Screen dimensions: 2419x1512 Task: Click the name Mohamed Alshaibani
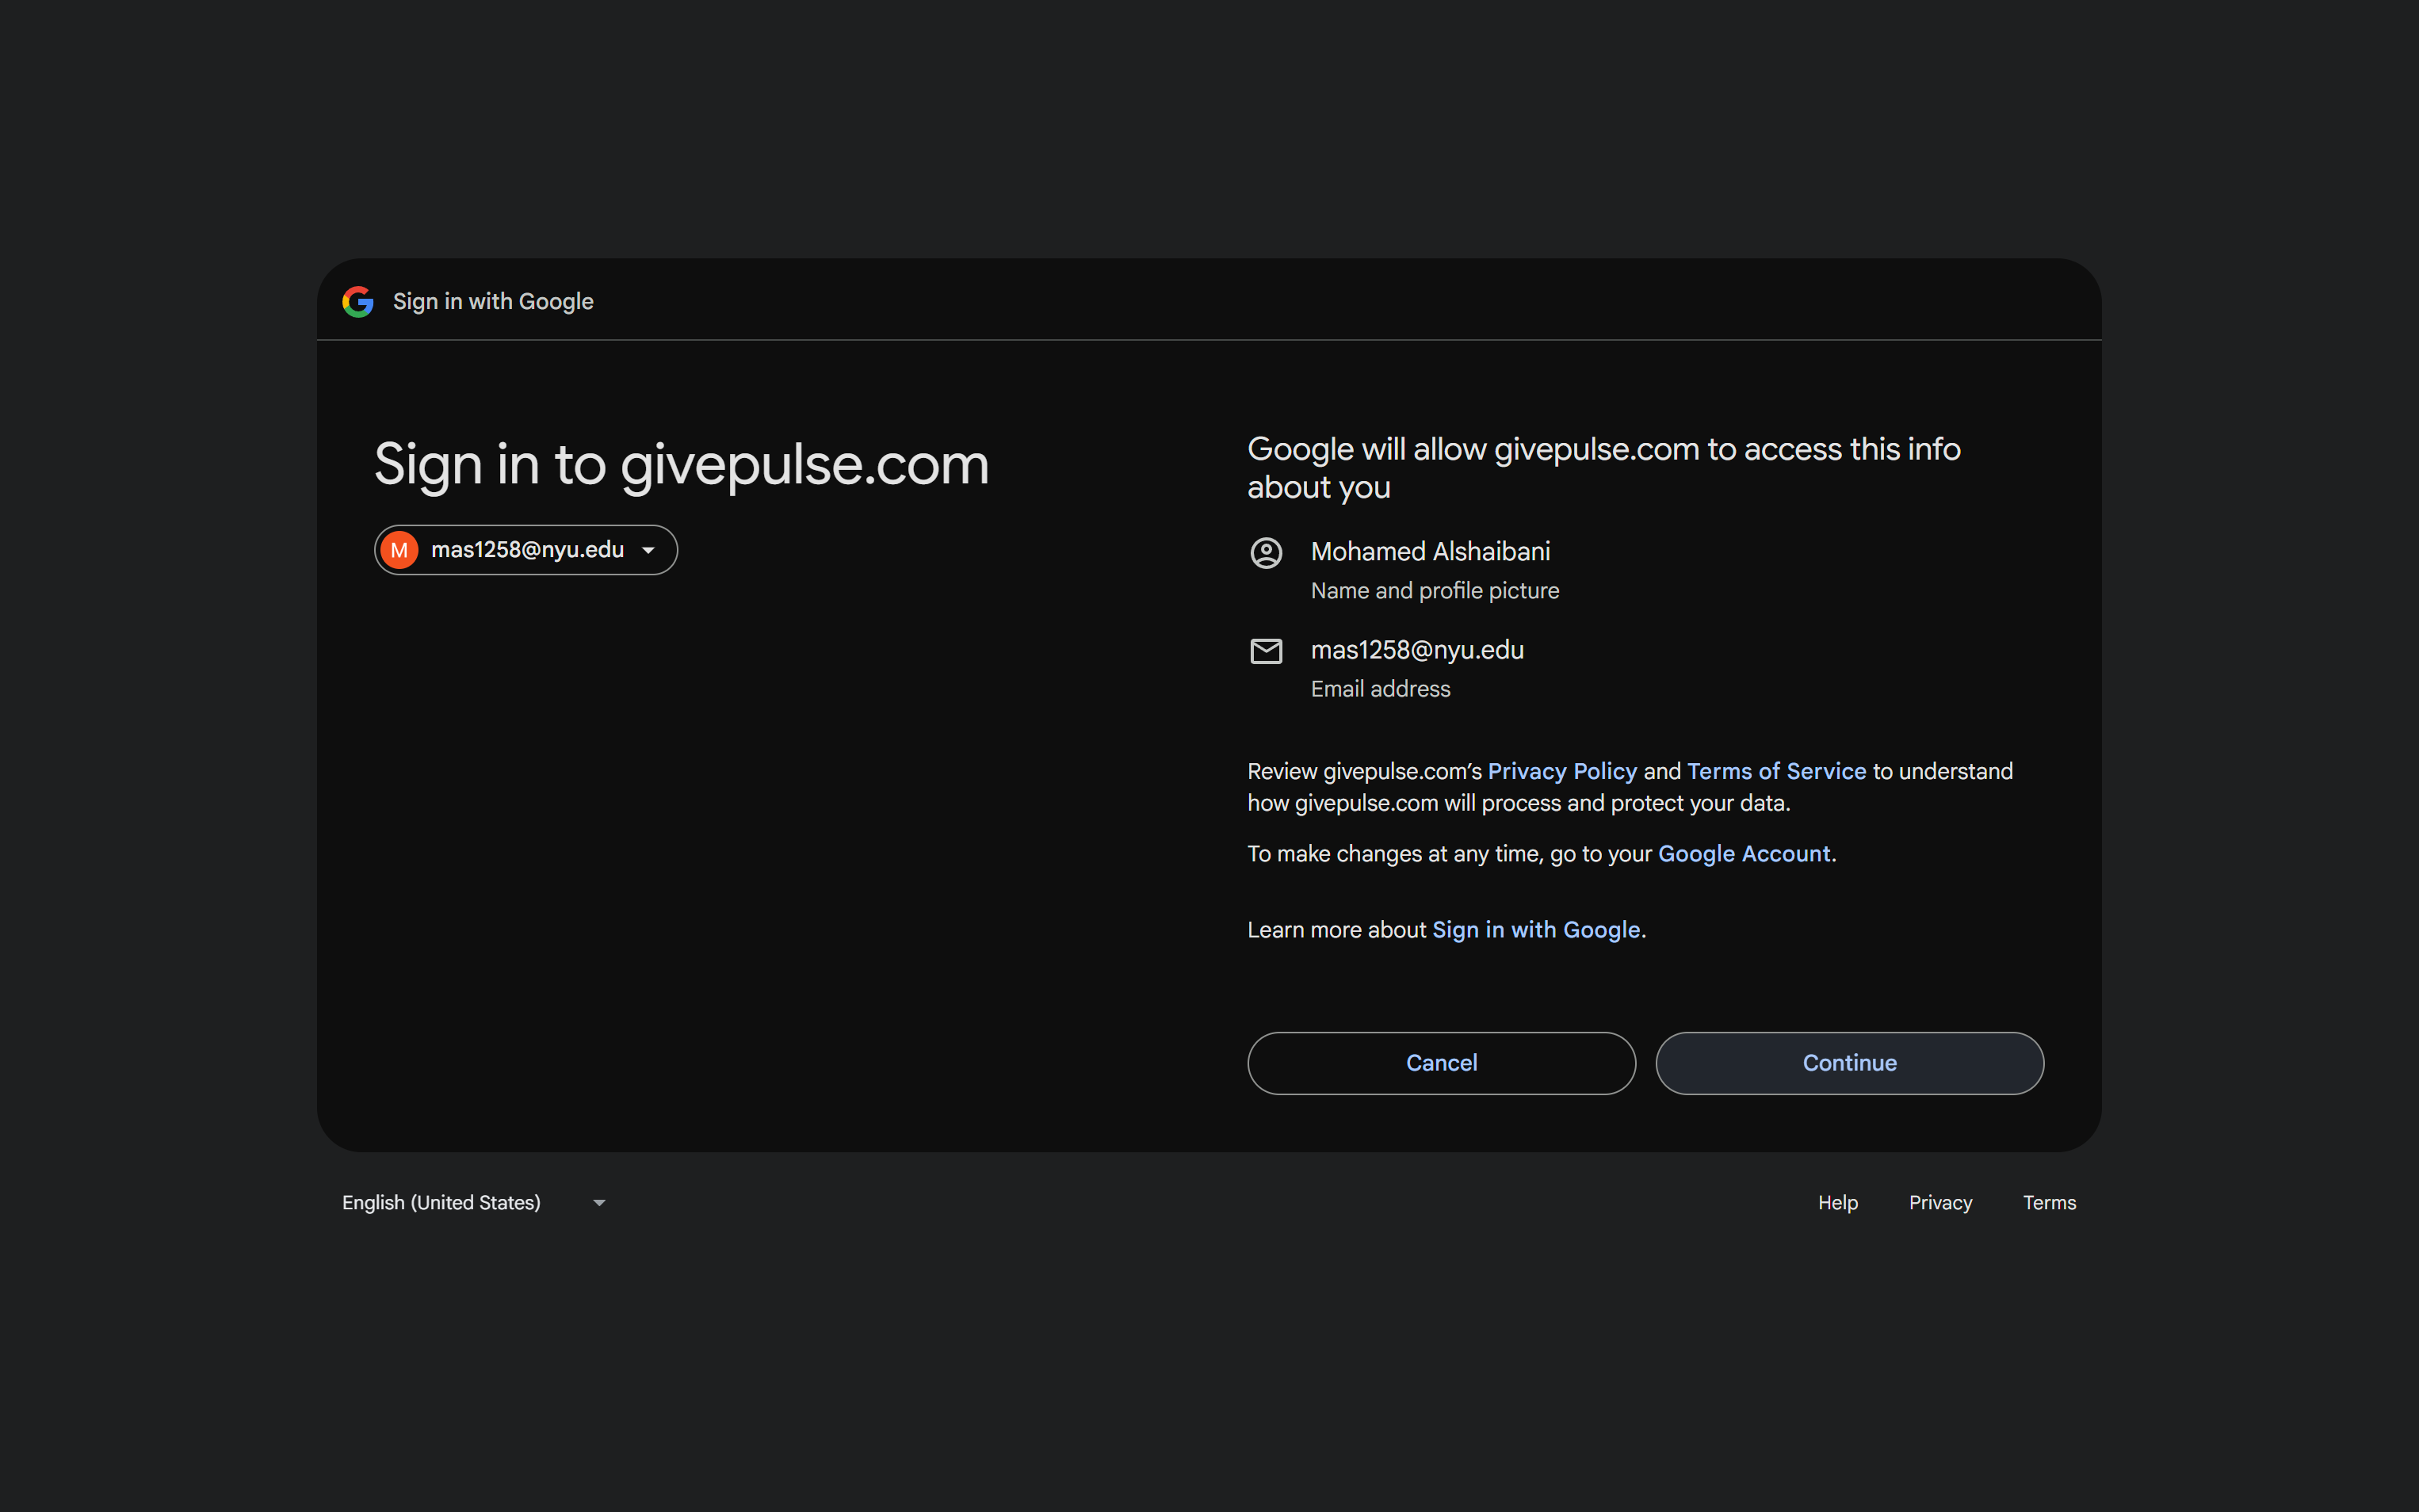click(1430, 551)
